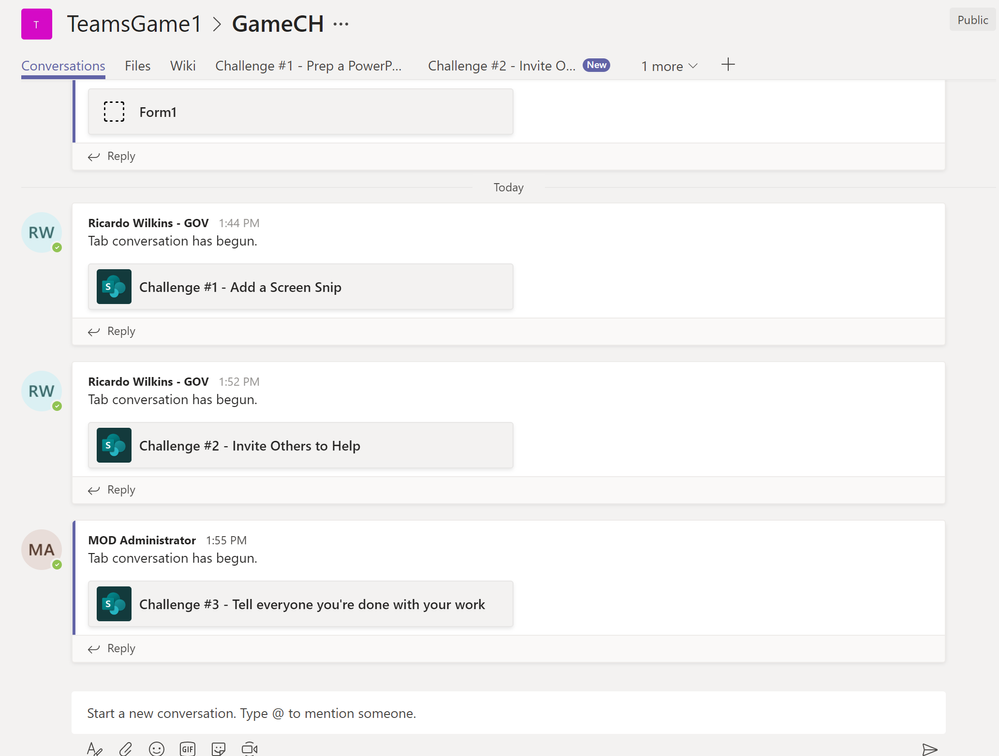The height and width of the screenshot is (756, 999).
Task: Click the 1:55 PM timestamp
Action: pos(226,540)
